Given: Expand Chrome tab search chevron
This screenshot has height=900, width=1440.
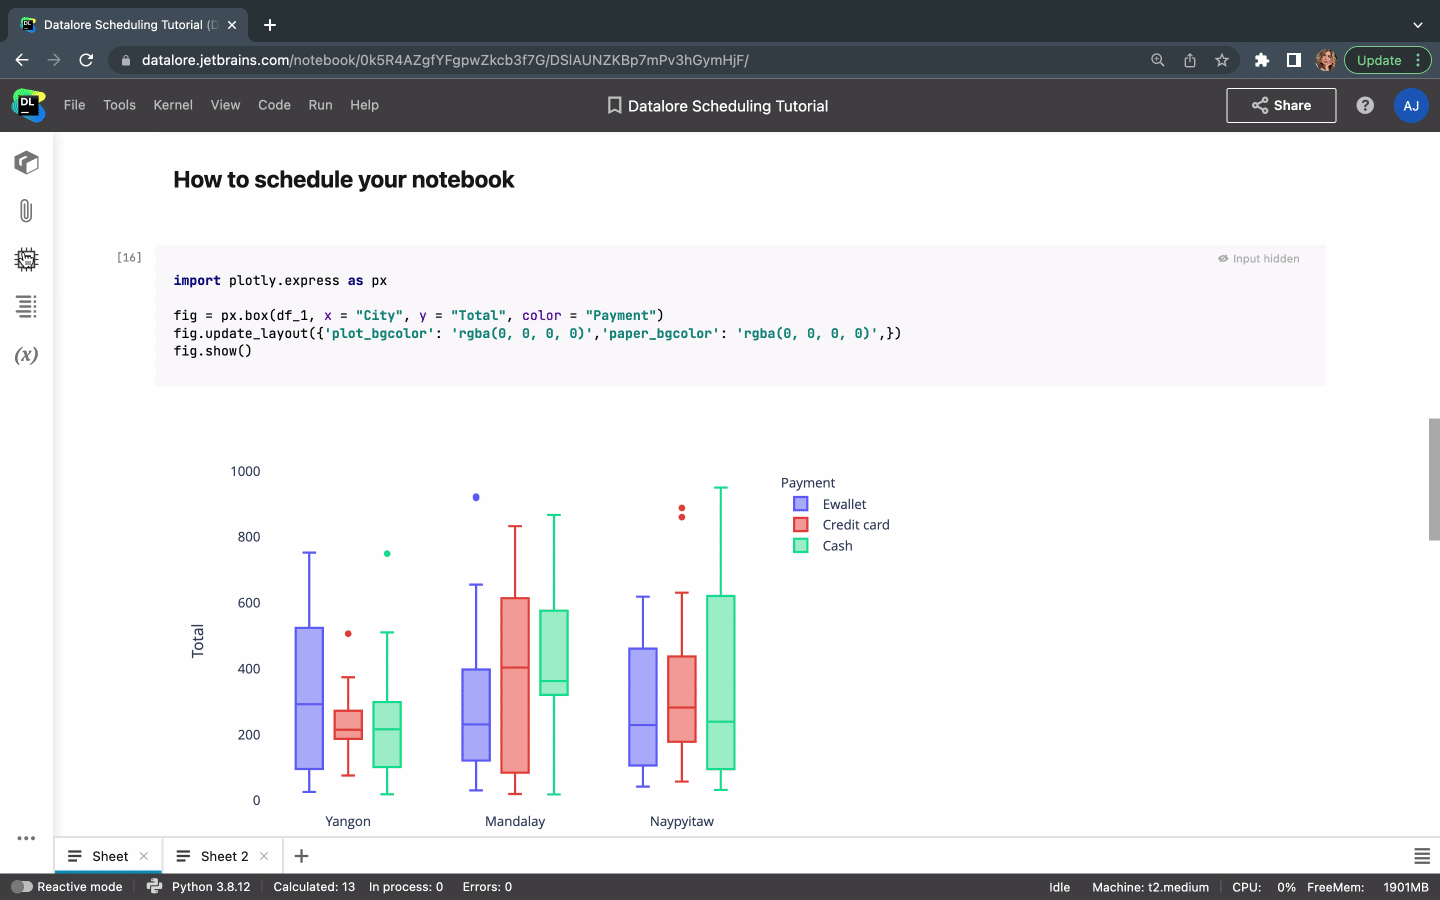Looking at the screenshot, I should point(1417,25).
